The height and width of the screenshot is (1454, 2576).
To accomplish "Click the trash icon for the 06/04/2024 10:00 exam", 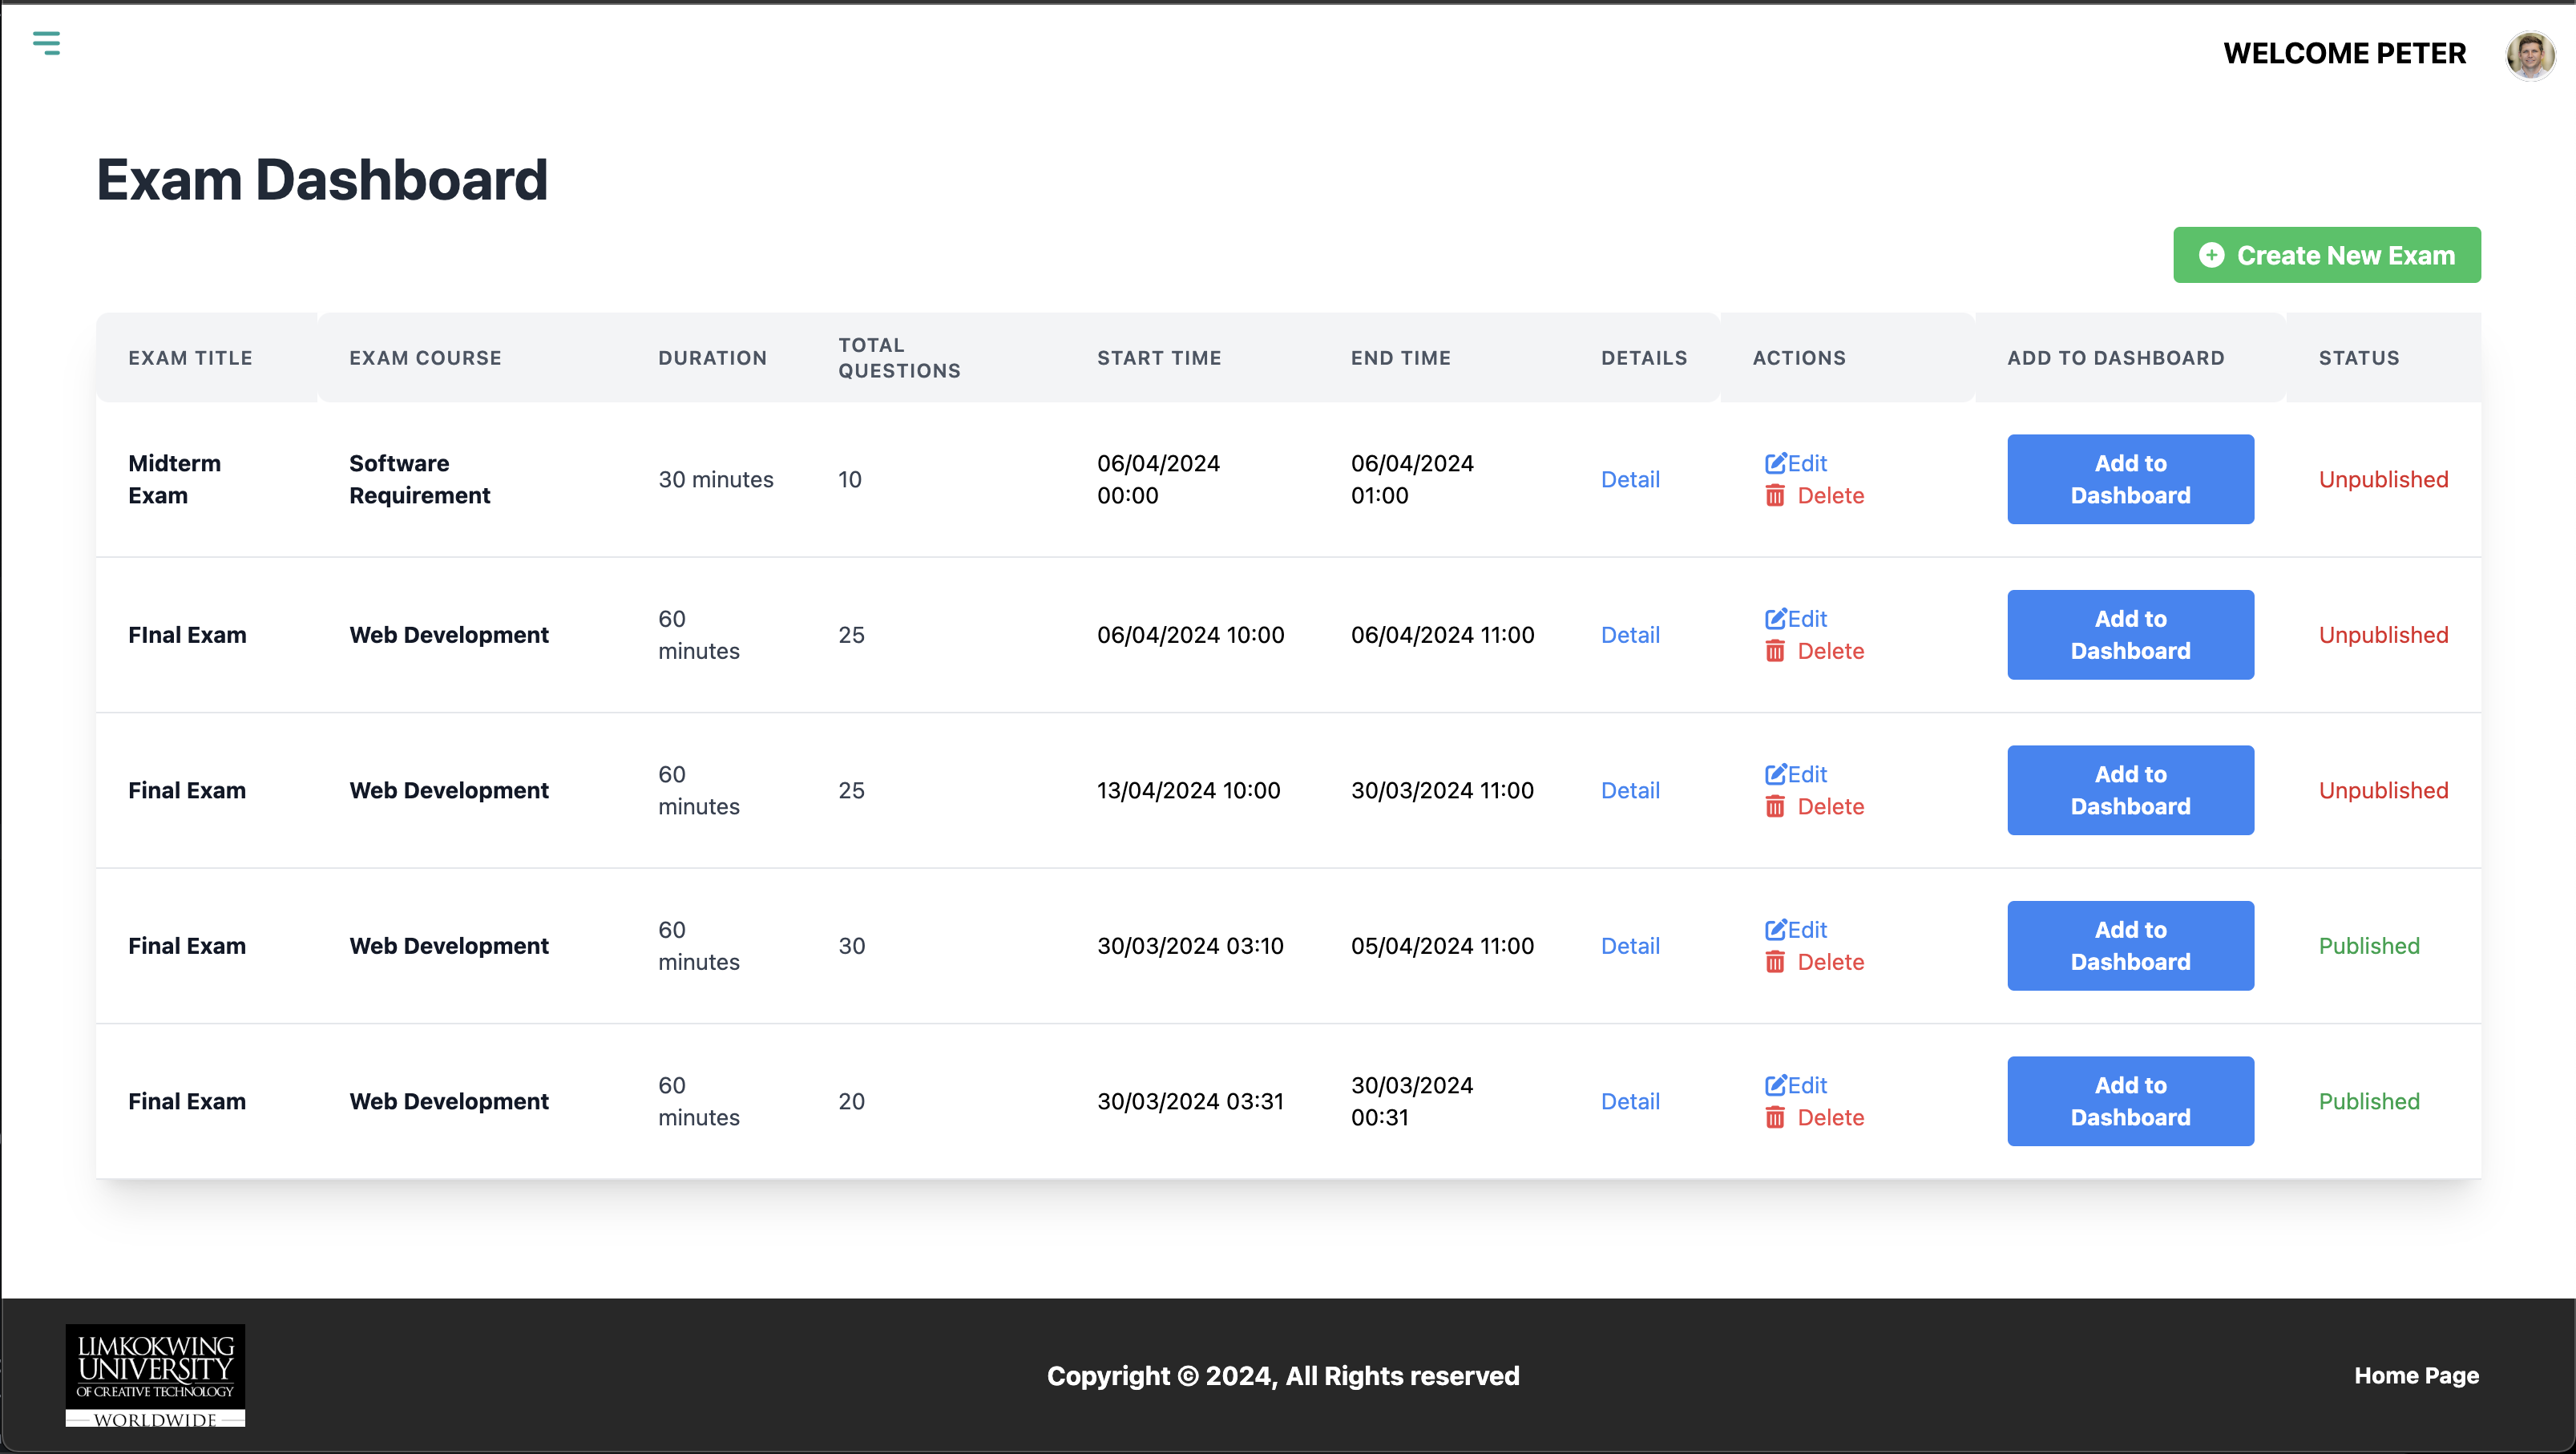I will [x=1775, y=651].
